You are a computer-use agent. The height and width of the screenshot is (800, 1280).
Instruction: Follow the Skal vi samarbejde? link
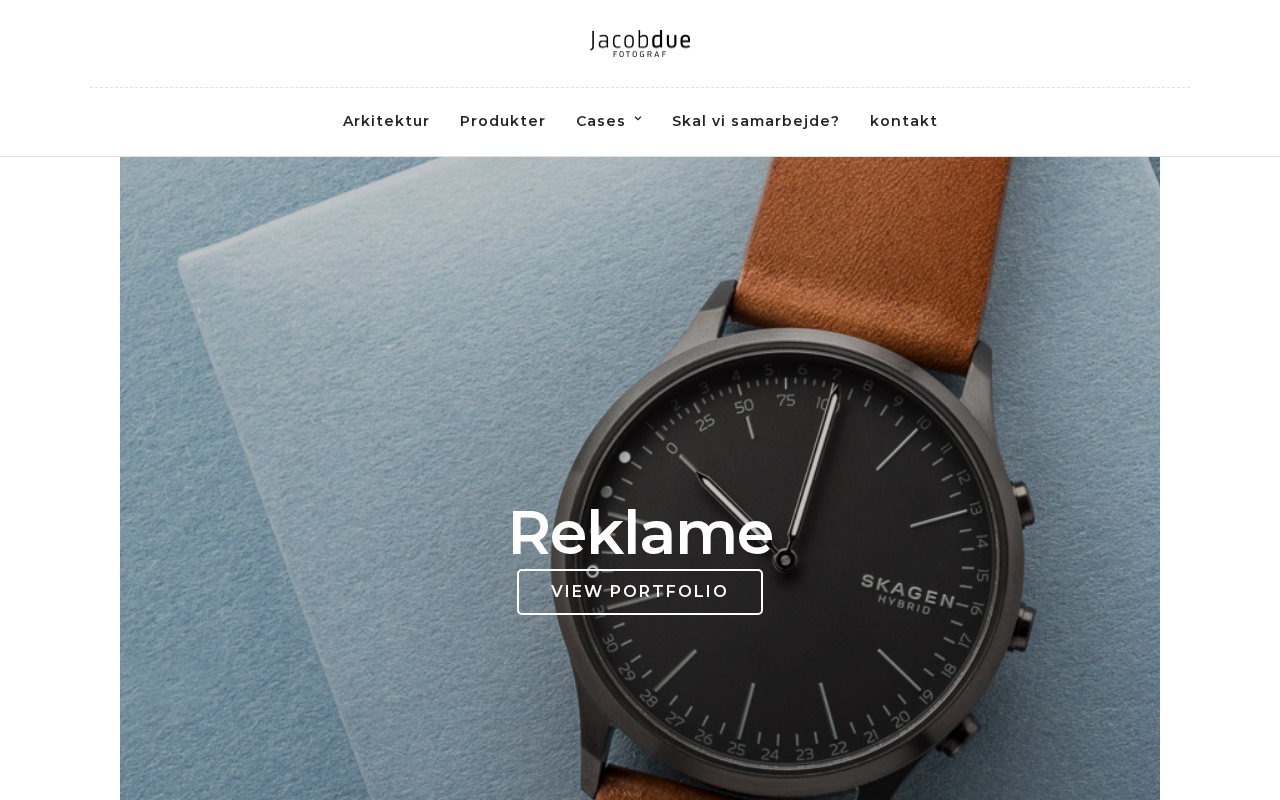(756, 121)
